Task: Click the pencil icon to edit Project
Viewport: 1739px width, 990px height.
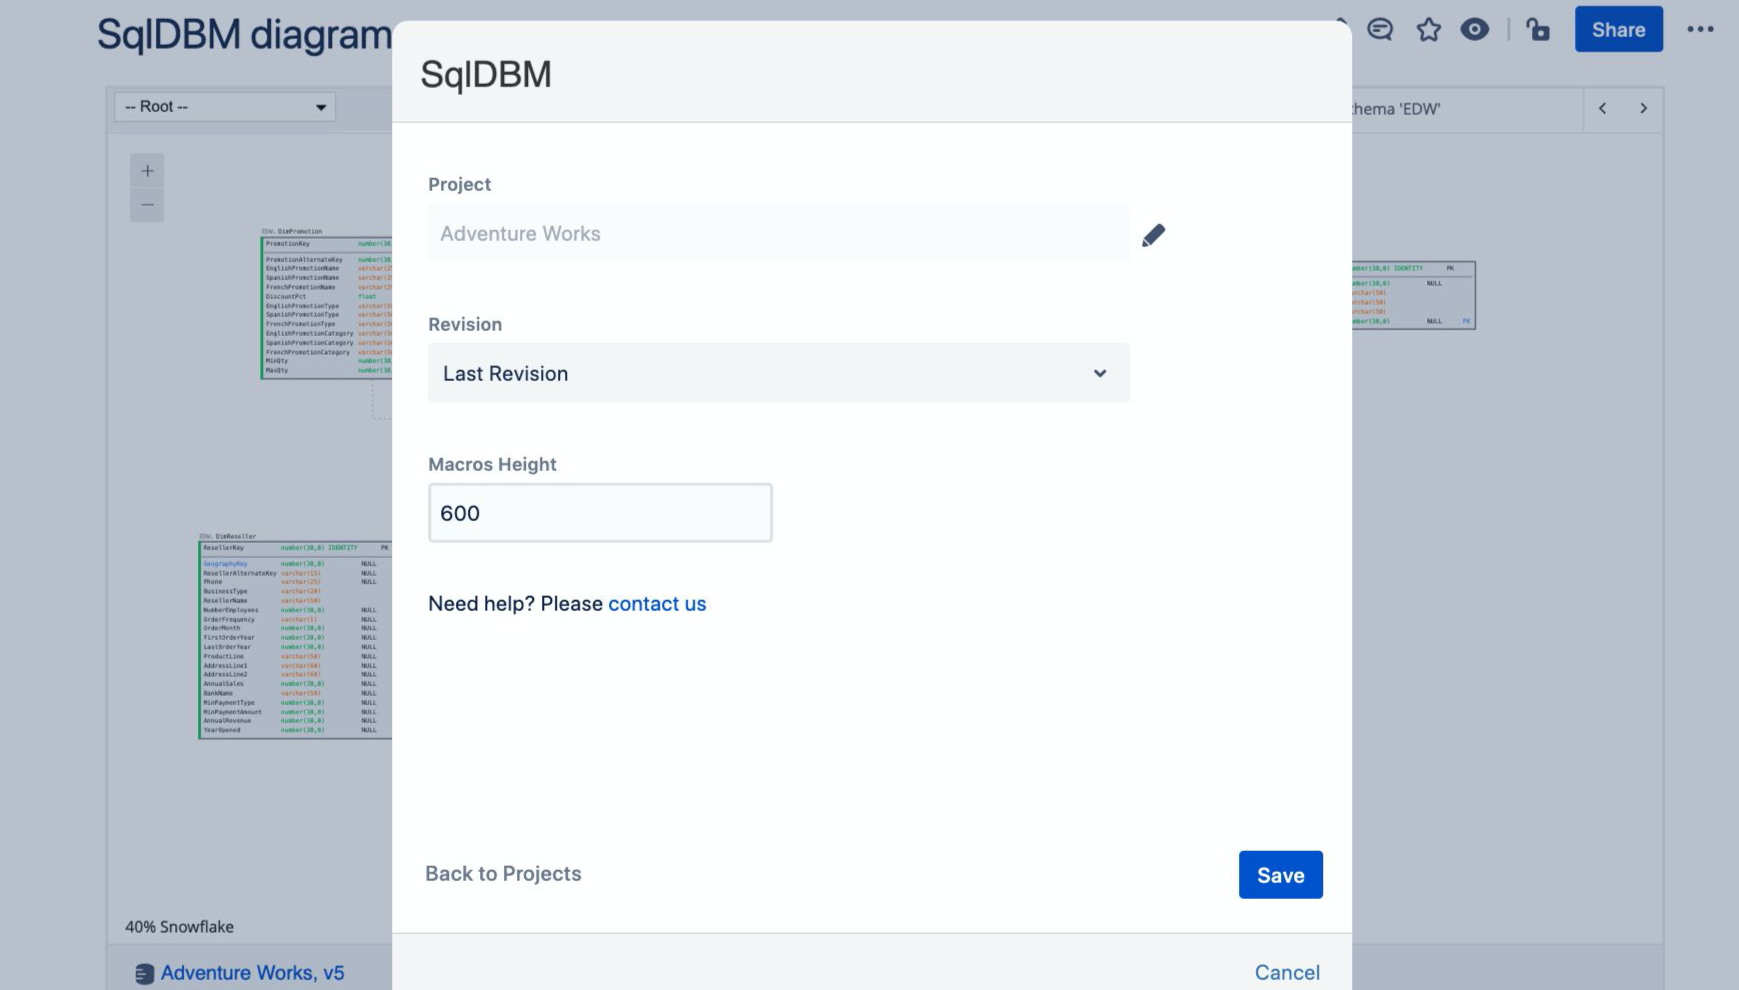Action: pos(1153,234)
